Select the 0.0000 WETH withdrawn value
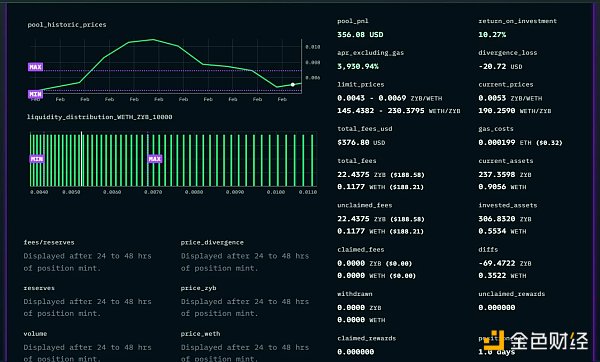The height and width of the screenshot is (362, 600). click(361, 320)
